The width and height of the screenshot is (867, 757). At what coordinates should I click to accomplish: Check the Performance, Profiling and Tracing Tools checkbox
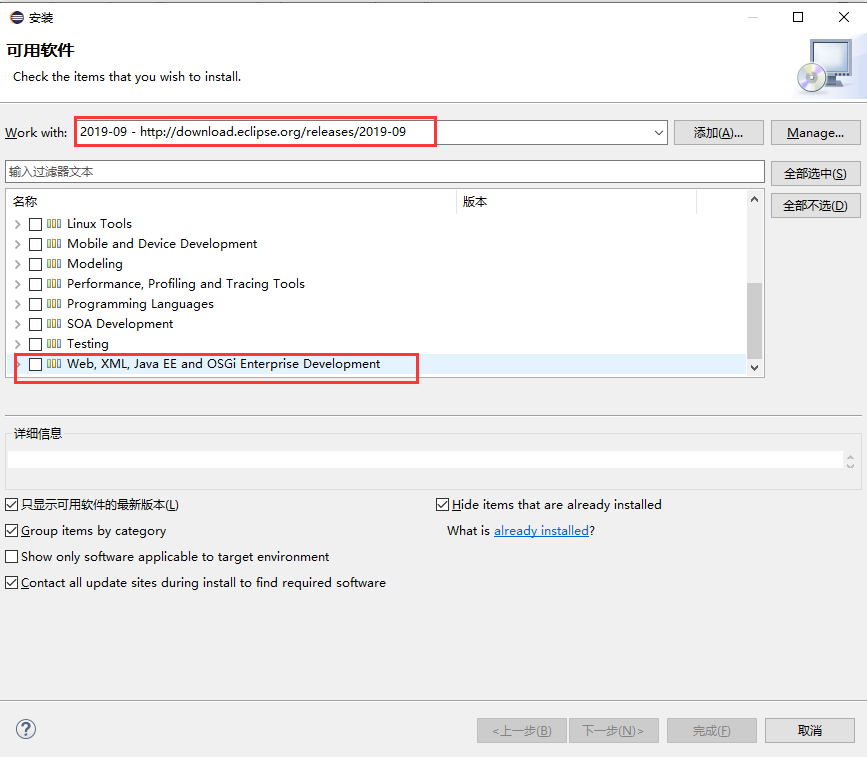35,284
